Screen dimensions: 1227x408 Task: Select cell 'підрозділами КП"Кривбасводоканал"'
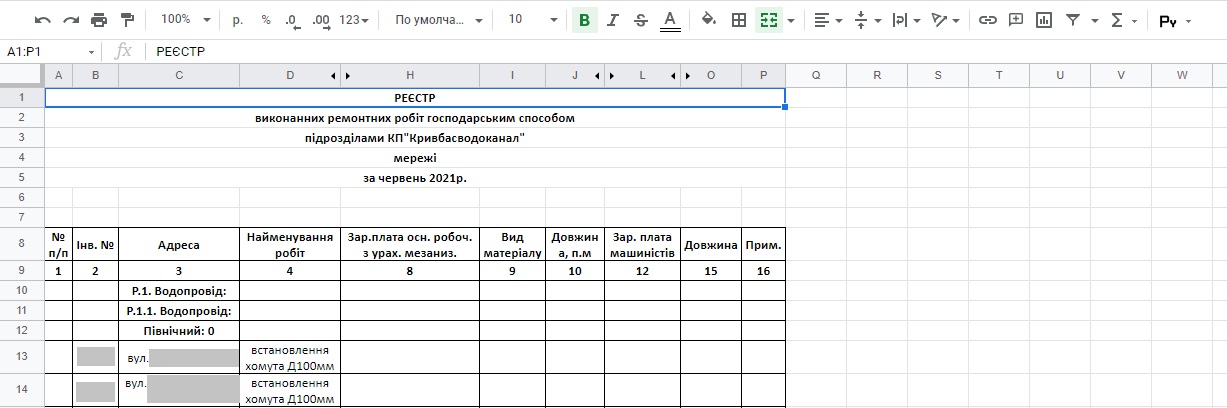pos(415,138)
